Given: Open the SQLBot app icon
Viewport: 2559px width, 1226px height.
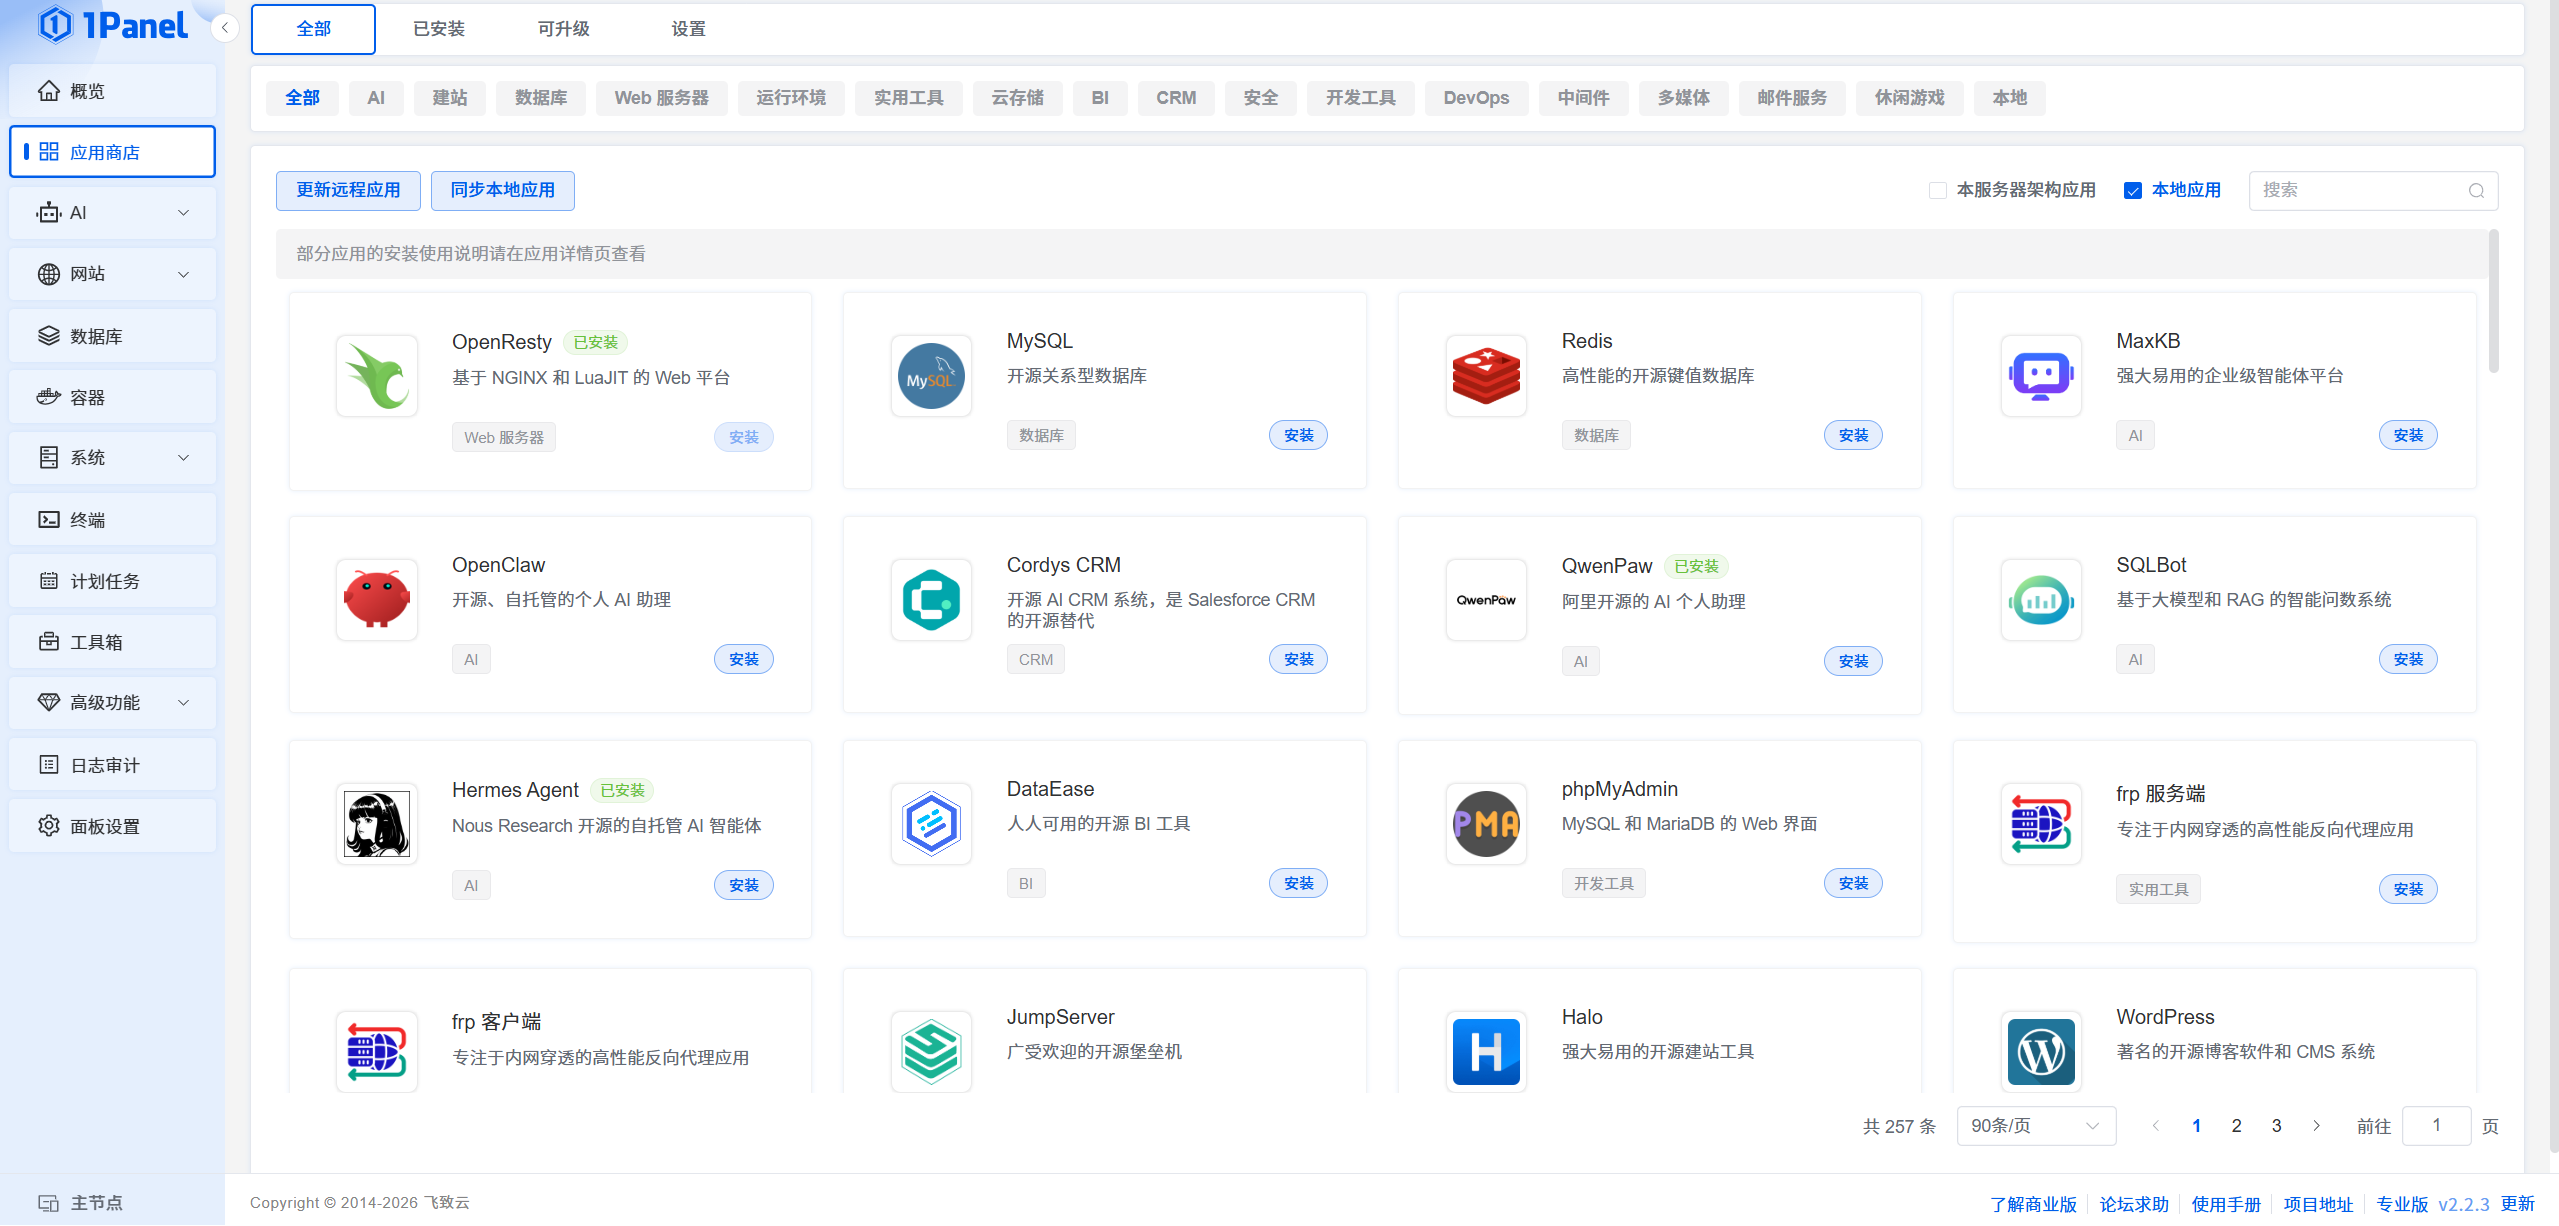Looking at the screenshot, I should (2041, 600).
